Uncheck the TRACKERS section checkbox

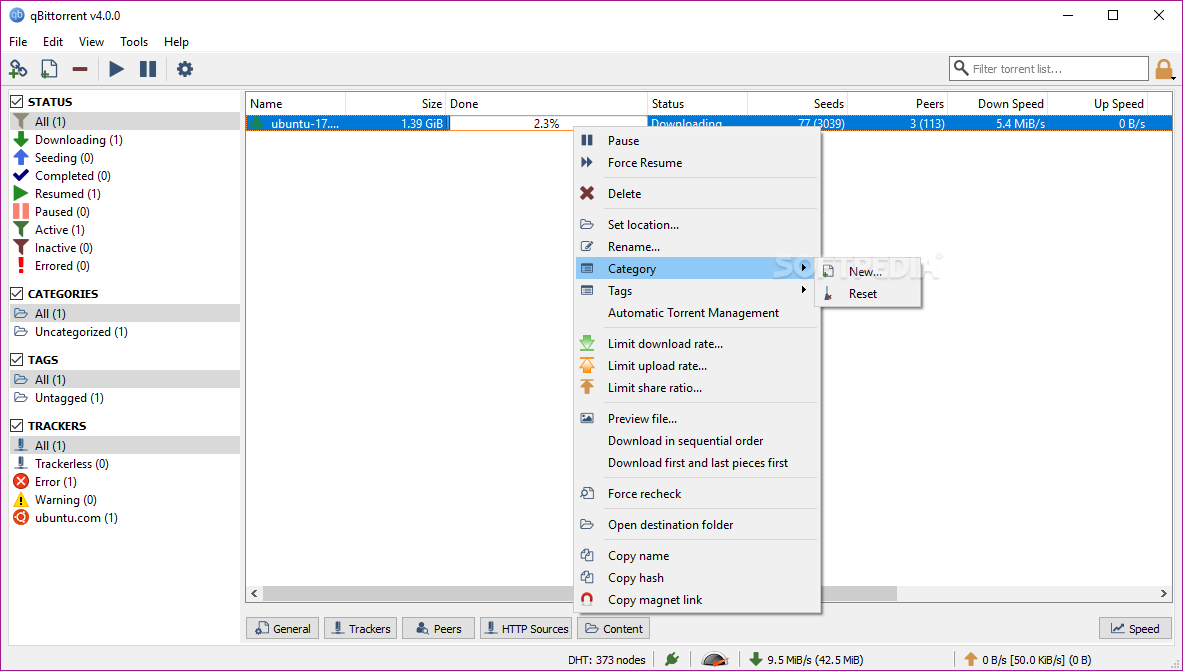(17, 425)
